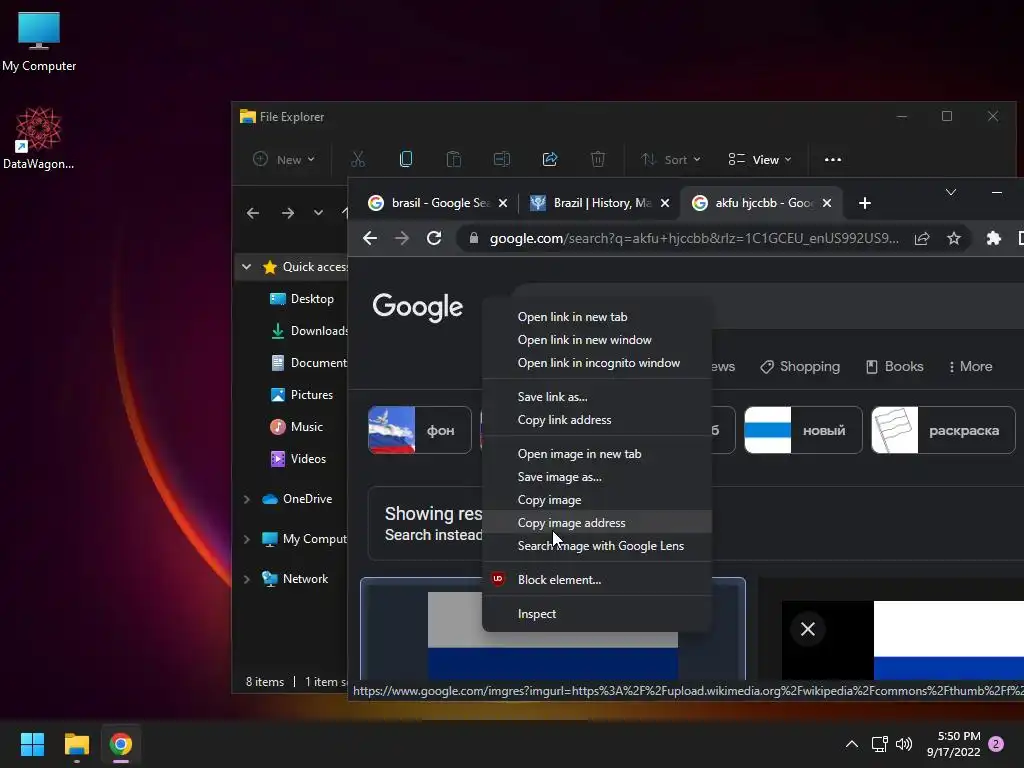Image resolution: width=1024 pixels, height=768 pixels.
Task: Select Open link in incognito window
Action: pos(597,362)
